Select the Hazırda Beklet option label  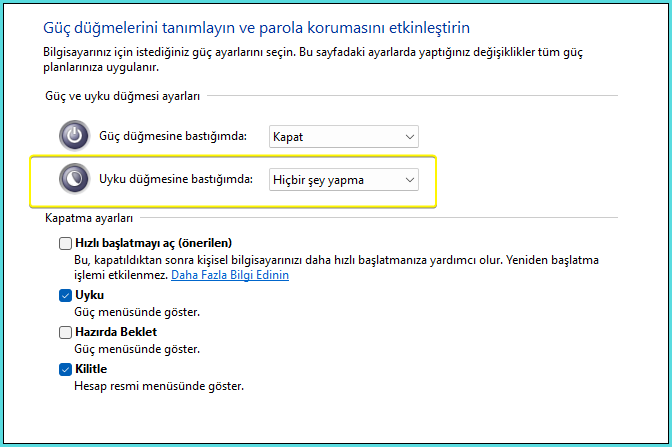point(116,332)
